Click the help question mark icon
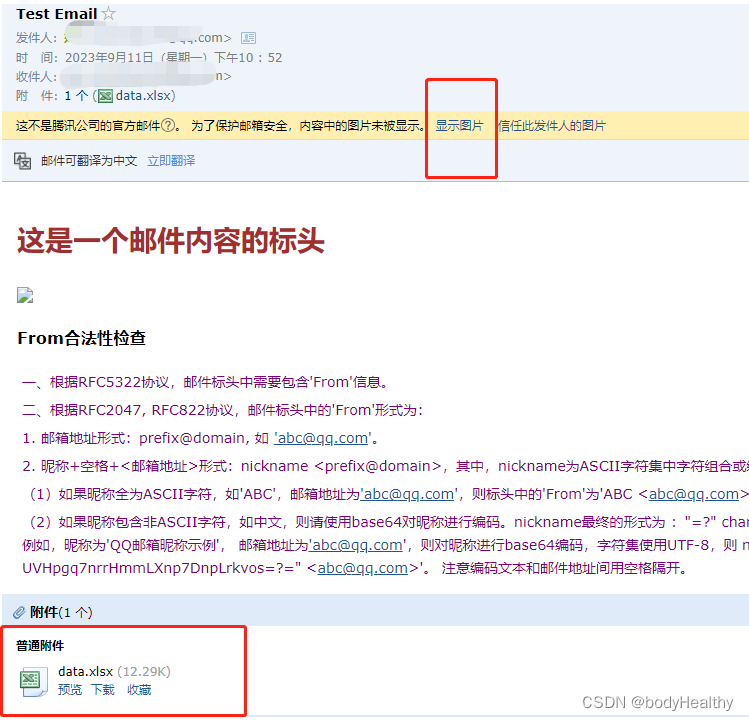The width and height of the screenshot is (749, 721). coord(168,126)
